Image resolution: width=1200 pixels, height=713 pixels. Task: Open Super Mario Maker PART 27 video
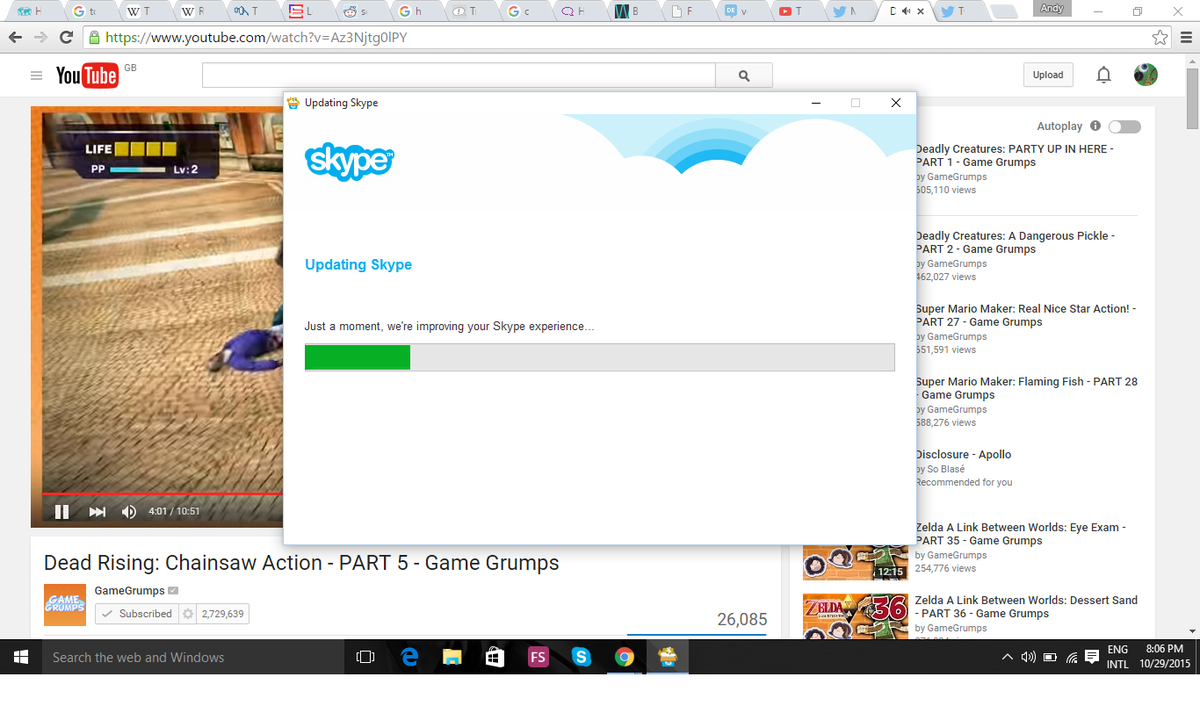point(1025,315)
